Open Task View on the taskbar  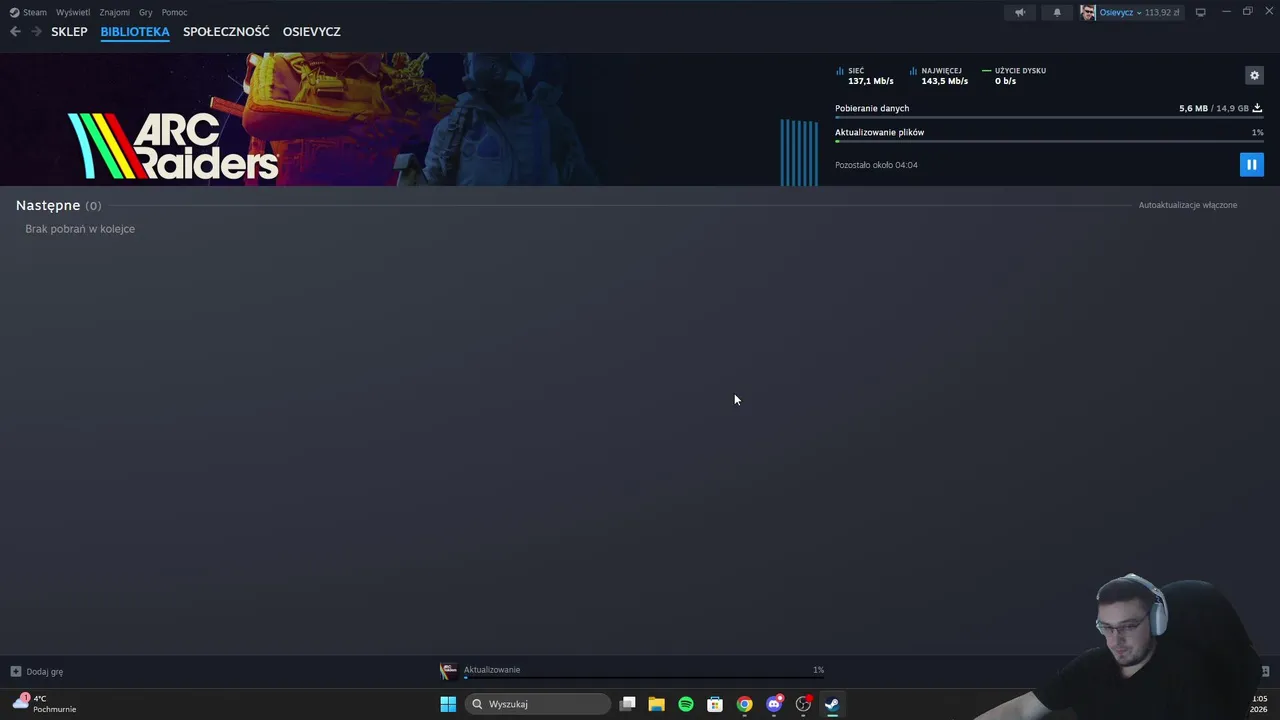[627, 704]
